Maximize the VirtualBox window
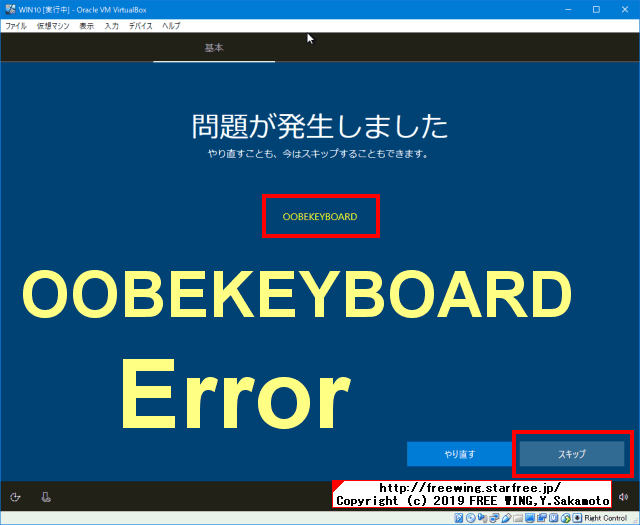 (596, 9)
